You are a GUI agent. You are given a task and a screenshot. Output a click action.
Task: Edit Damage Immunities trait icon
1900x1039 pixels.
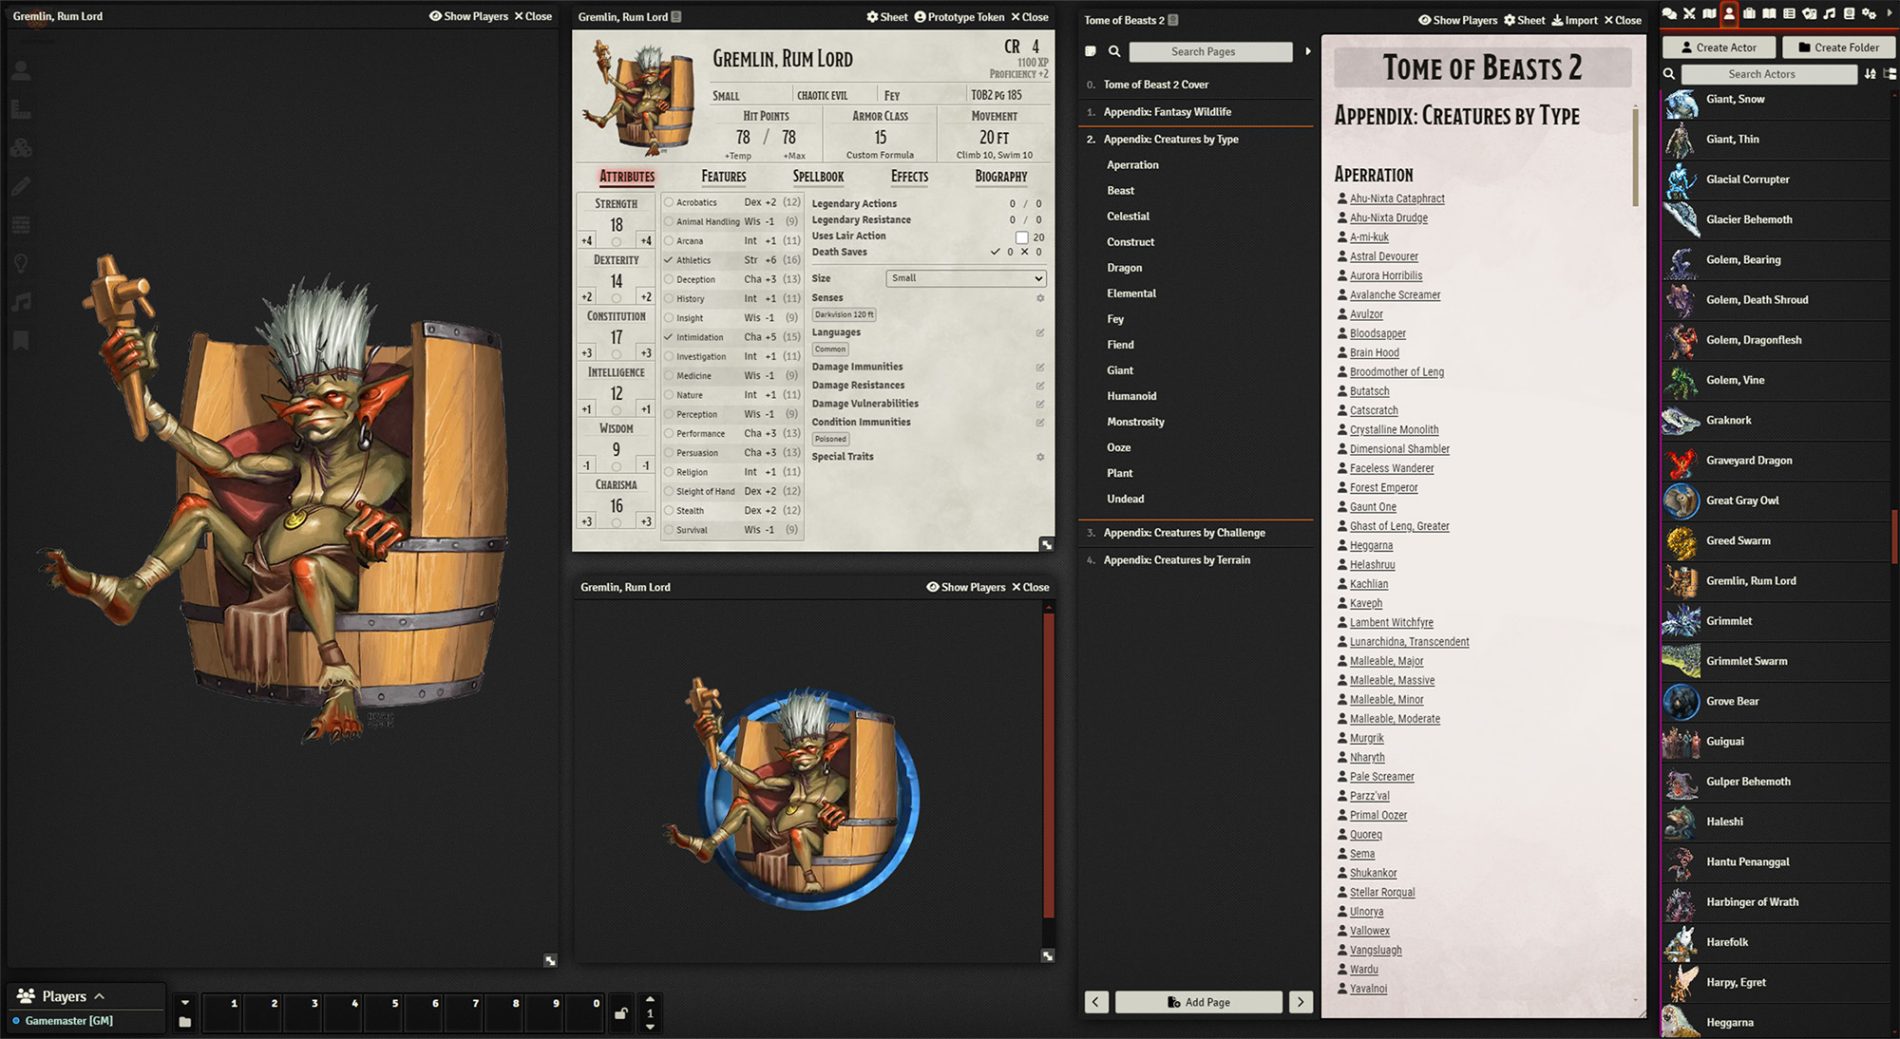click(x=1040, y=367)
